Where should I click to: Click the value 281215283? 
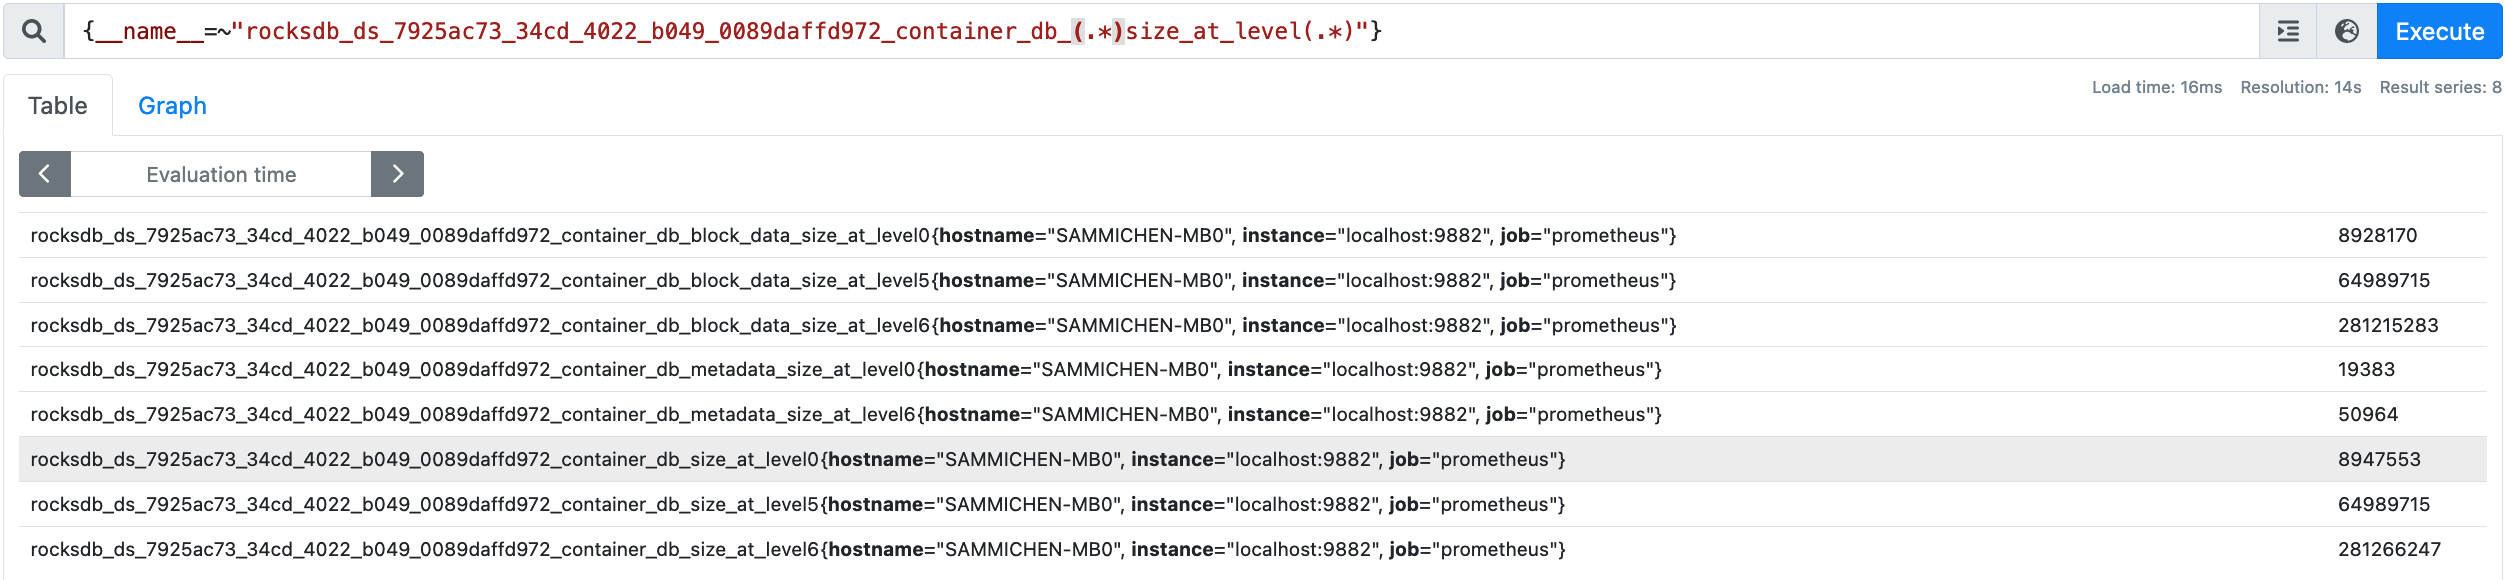(x=2388, y=325)
